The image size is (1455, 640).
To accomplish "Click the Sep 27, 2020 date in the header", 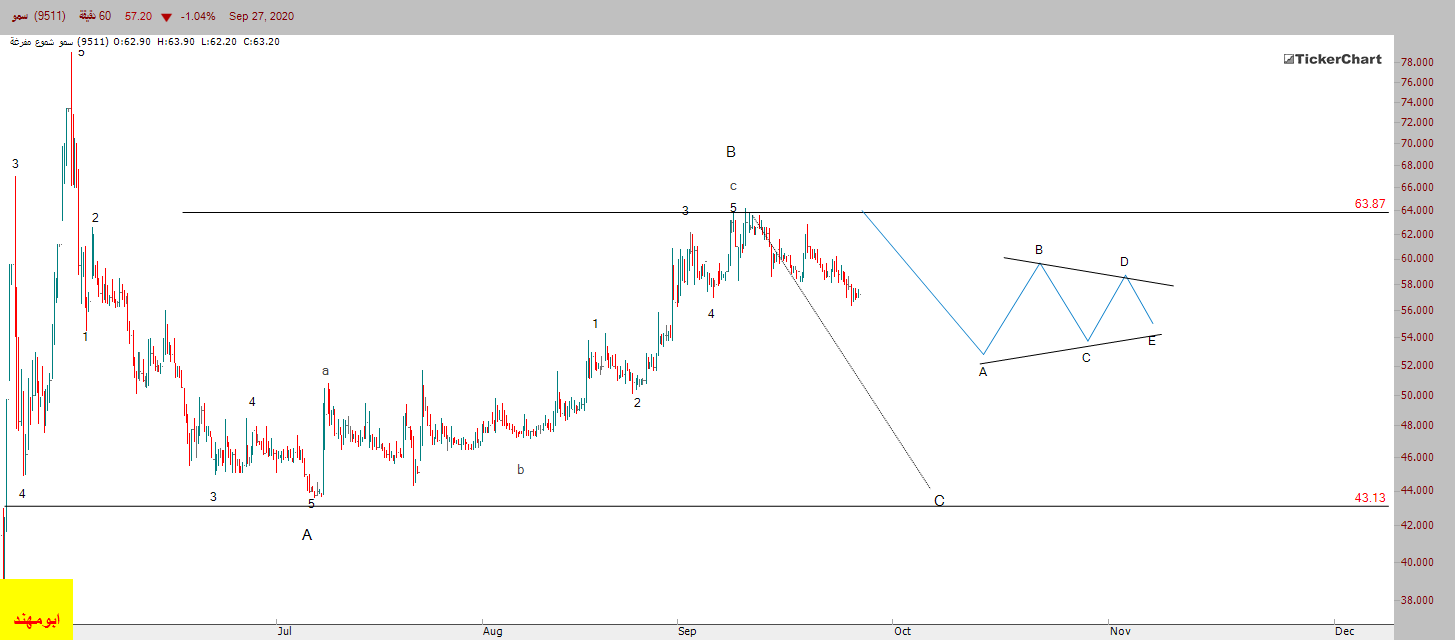I will [x=261, y=17].
